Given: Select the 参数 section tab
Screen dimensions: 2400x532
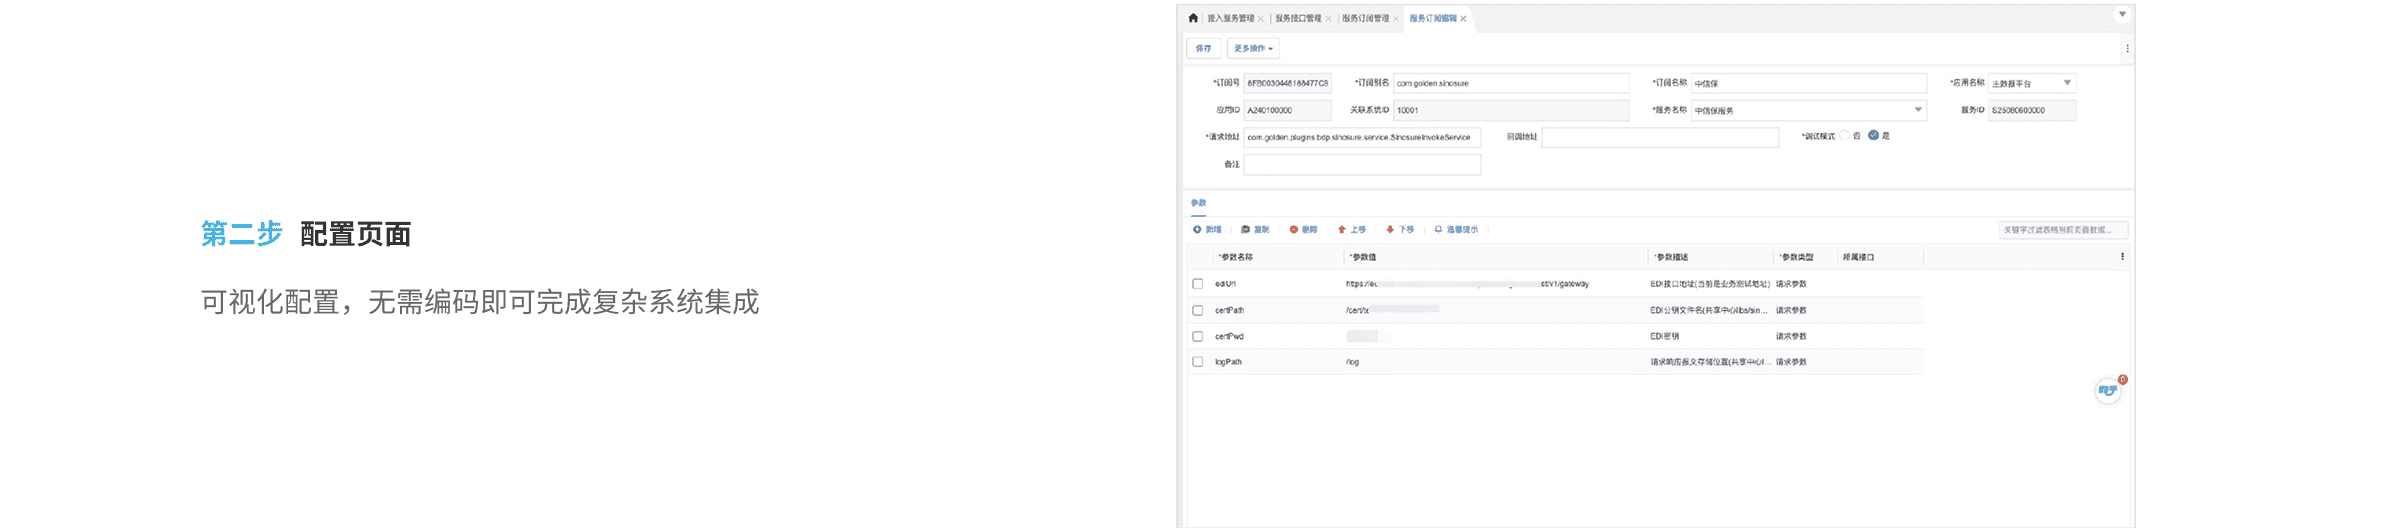Looking at the screenshot, I should (1198, 203).
